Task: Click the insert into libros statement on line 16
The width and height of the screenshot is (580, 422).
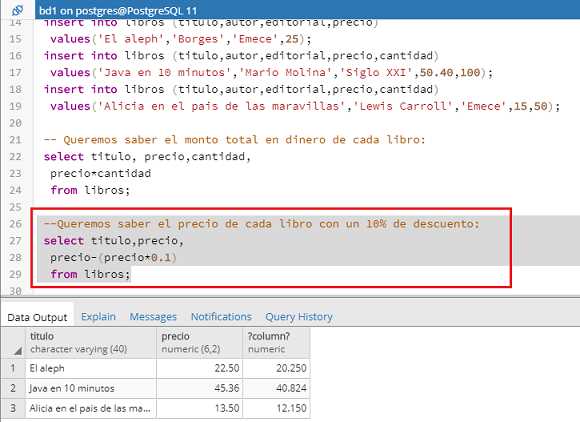Action: [241, 56]
